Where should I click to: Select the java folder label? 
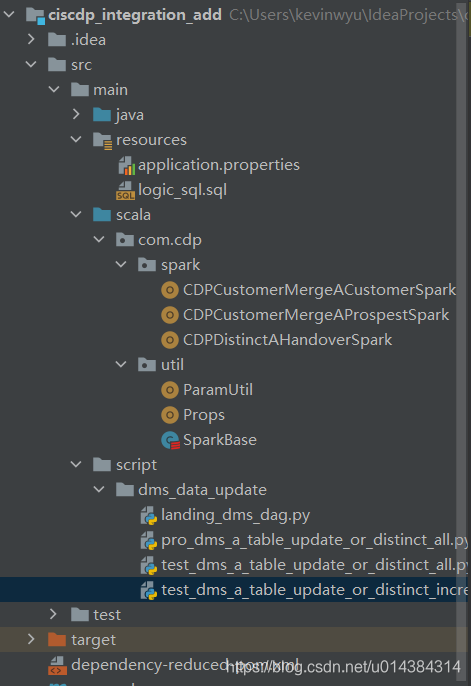pyautogui.click(x=130, y=115)
